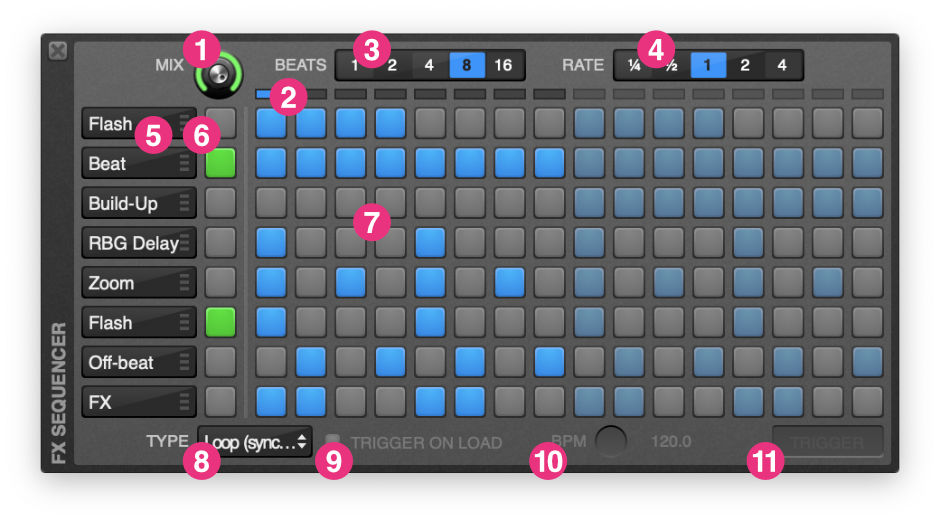
Task: Toggle the green enable button for Beat
Action: pyautogui.click(x=221, y=163)
